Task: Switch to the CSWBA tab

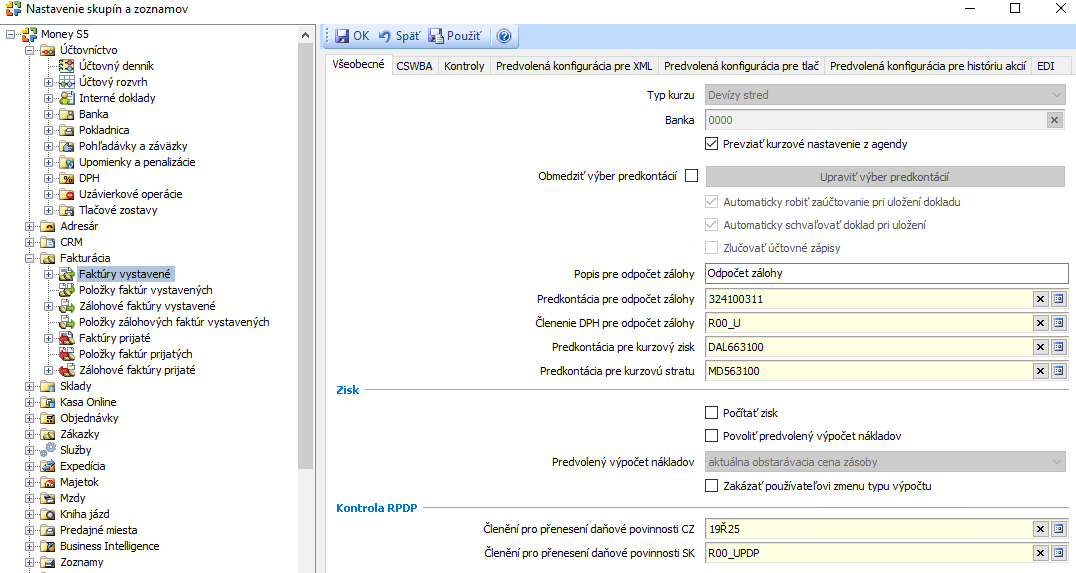Action: click(x=414, y=66)
